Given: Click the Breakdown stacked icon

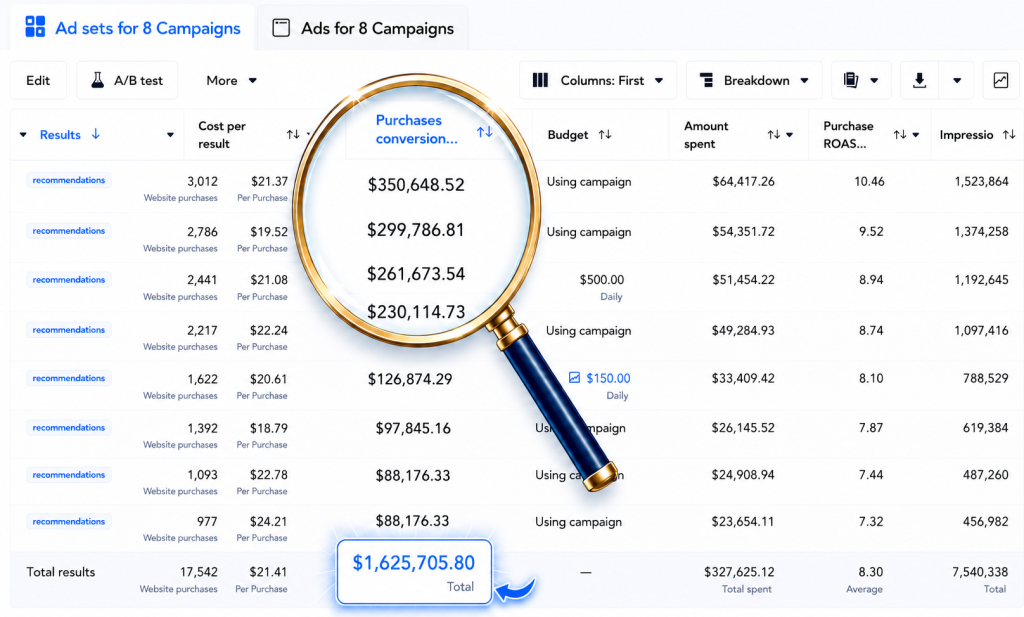Looking at the screenshot, I should [x=706, y=80].
